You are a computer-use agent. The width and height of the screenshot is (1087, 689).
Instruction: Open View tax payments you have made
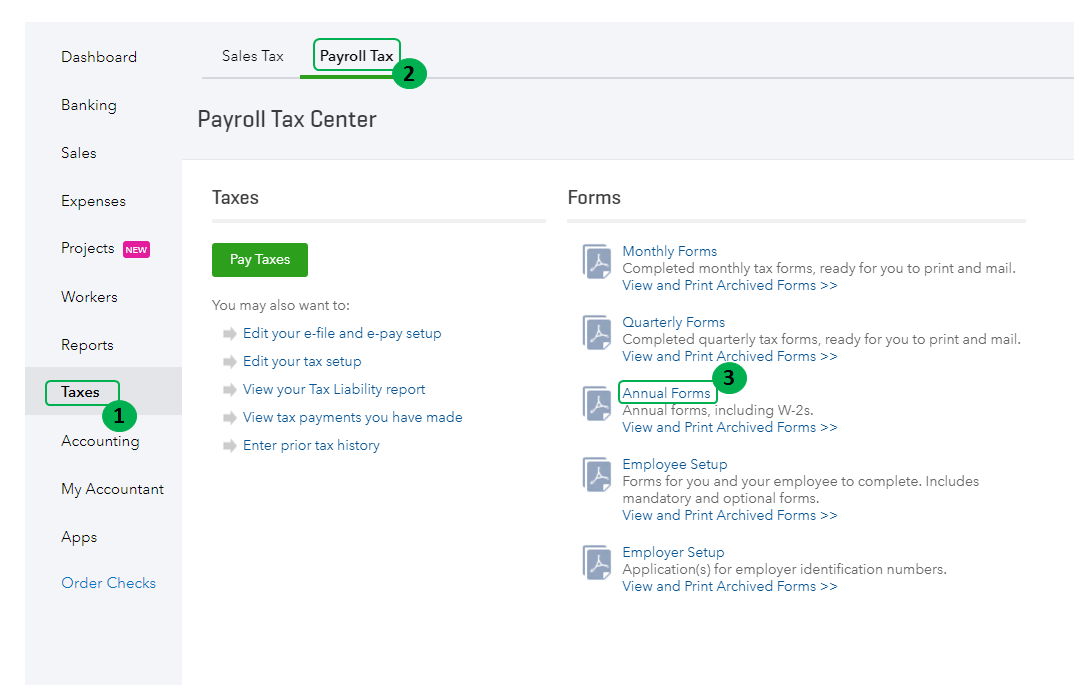pos(352,417)
